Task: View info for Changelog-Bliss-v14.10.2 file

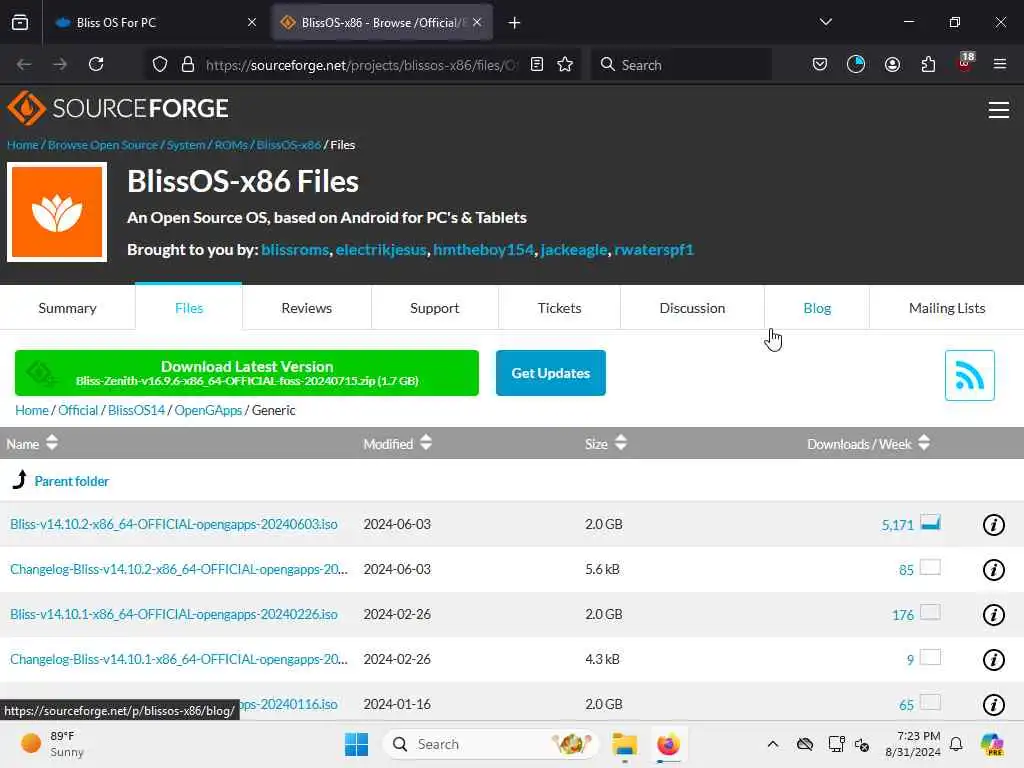Action: pyautogui.click(x=993, y=569)
